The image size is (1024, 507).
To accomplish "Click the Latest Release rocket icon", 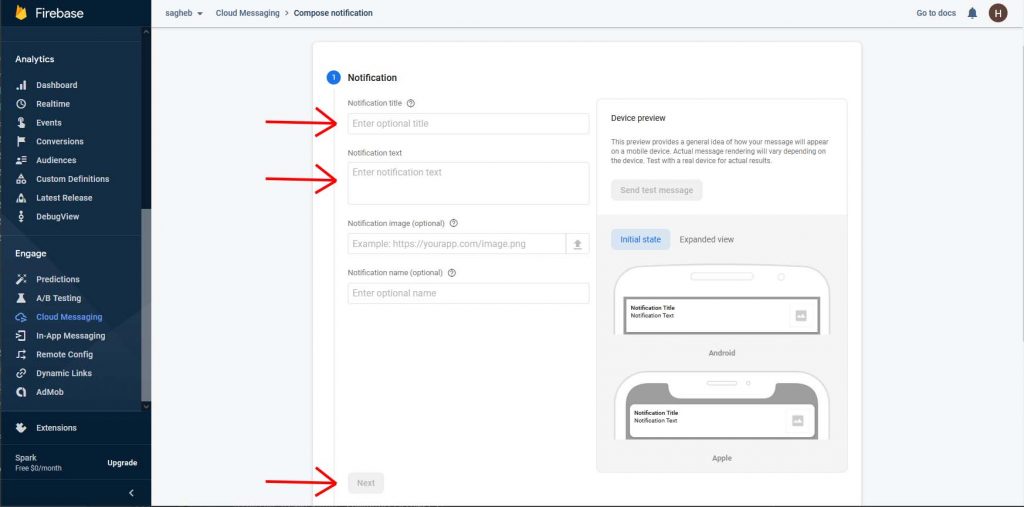I will click(x=22, y=198).
